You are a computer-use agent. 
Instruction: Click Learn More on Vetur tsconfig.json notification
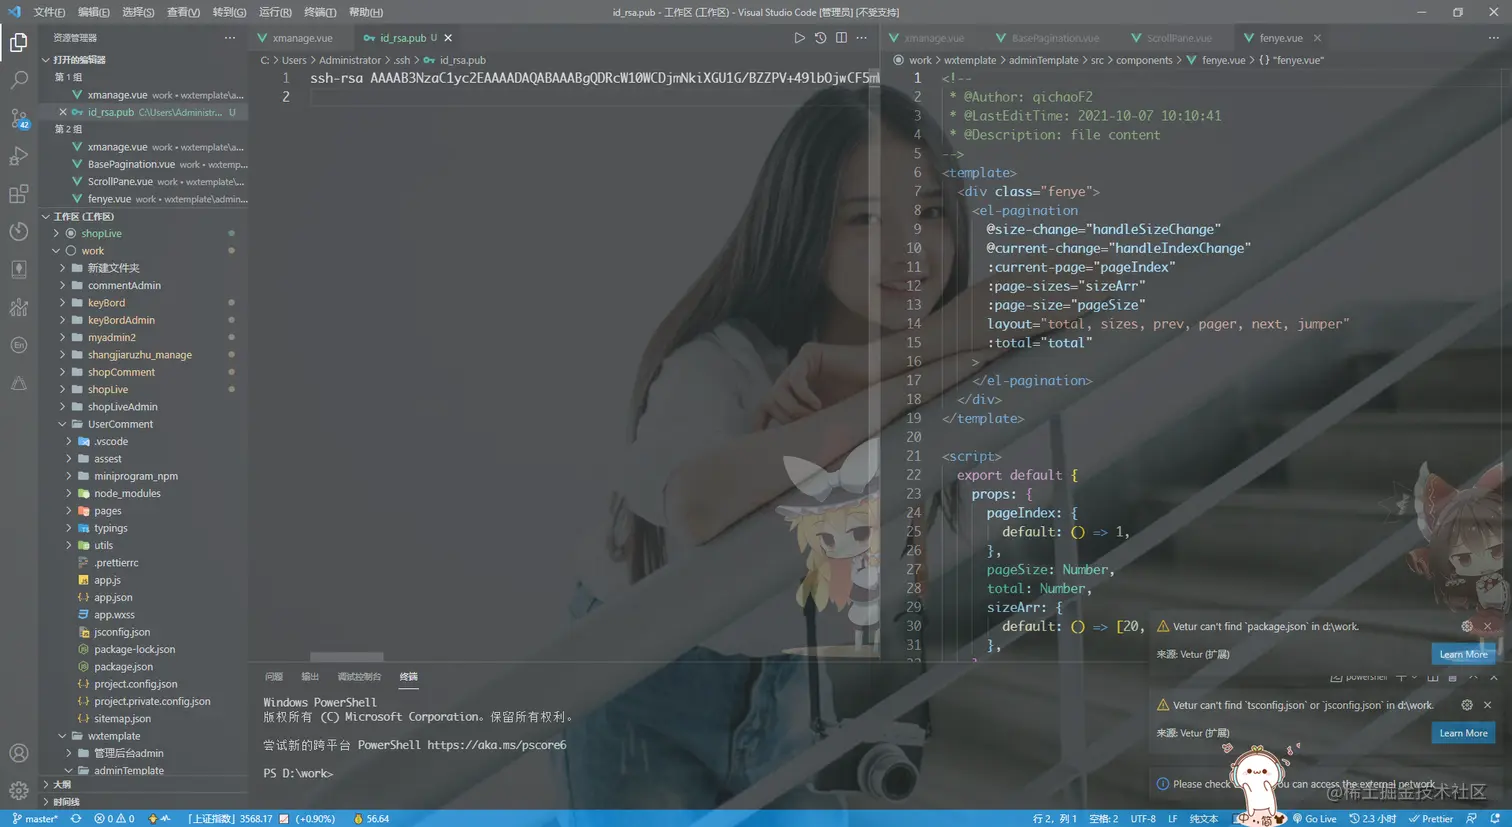tap(1463, 733)
